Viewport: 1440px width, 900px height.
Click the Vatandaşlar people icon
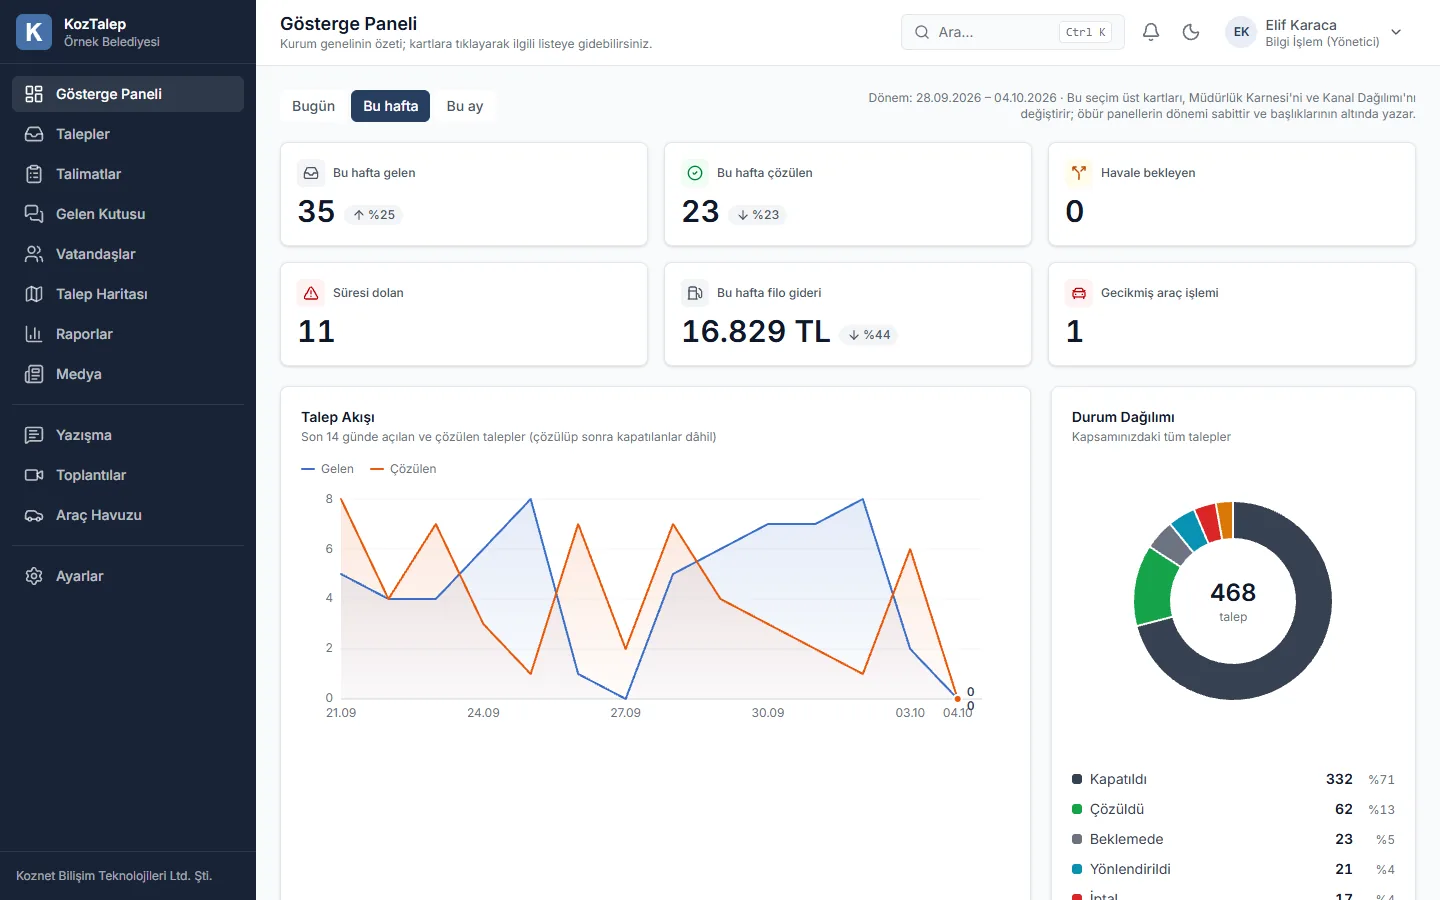(34, 254)
